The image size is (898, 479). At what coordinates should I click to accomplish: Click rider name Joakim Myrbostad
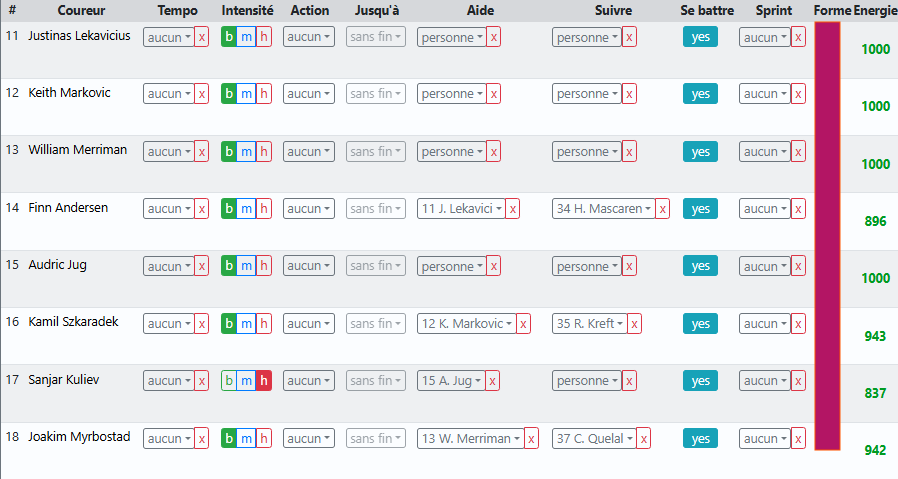tap(79, 436)
